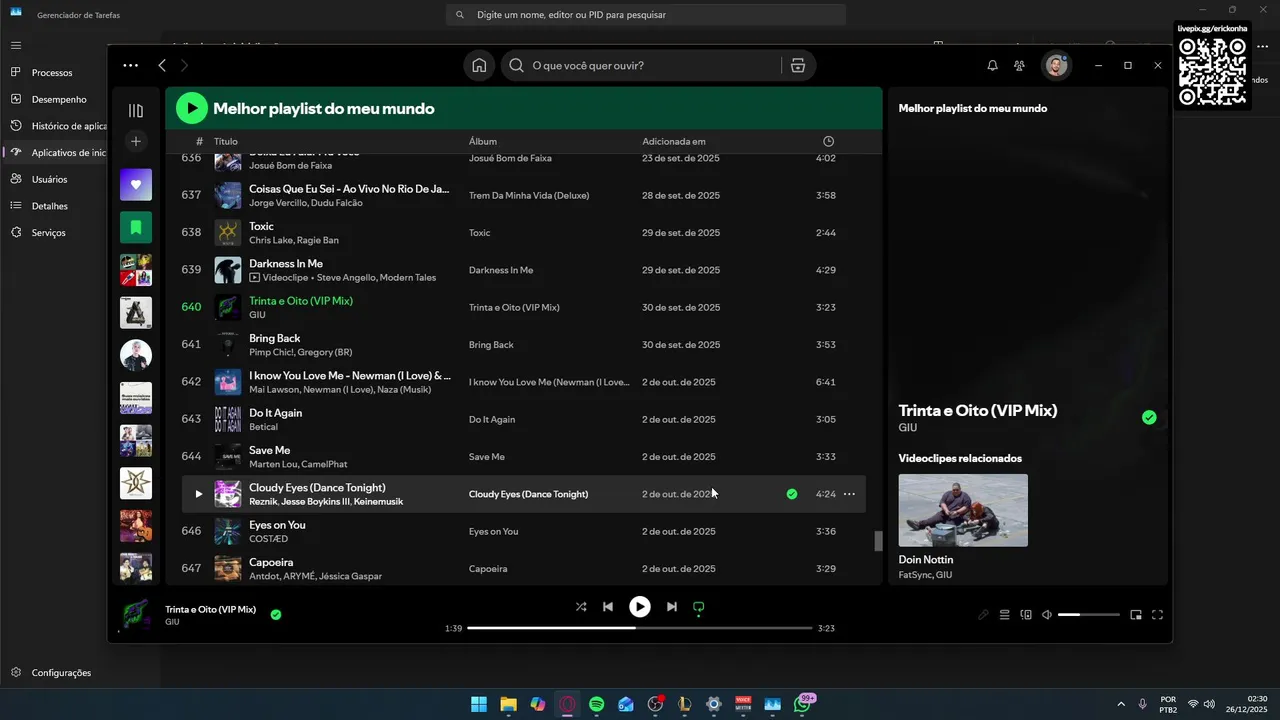The width and height of the screenshot is (1280, 720).
Task: Click the Task Manager search box
Action: click(x=646, y=15)
